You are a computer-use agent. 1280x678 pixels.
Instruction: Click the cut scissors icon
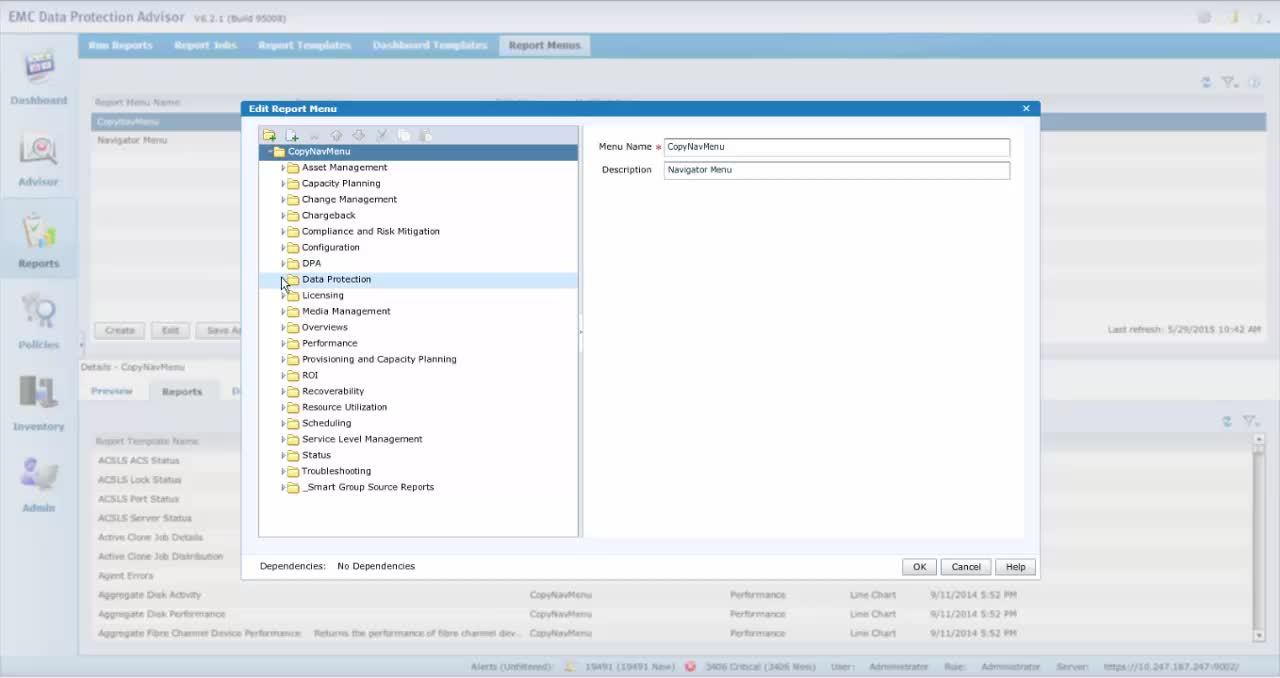pyautogui.click(x=381, y=135)
